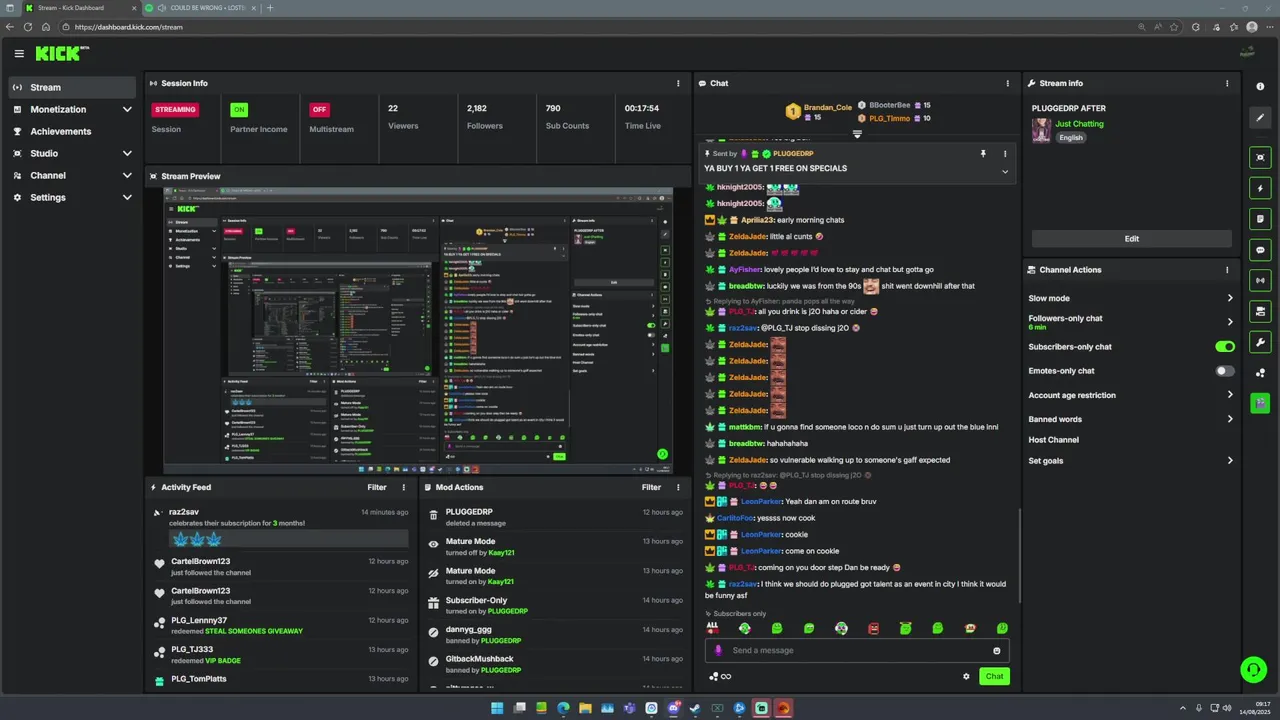The height and width of the screenshot is (720, 1280).
Task: Click LeonParker username saying cookie
Action: [x=761, y=534]
